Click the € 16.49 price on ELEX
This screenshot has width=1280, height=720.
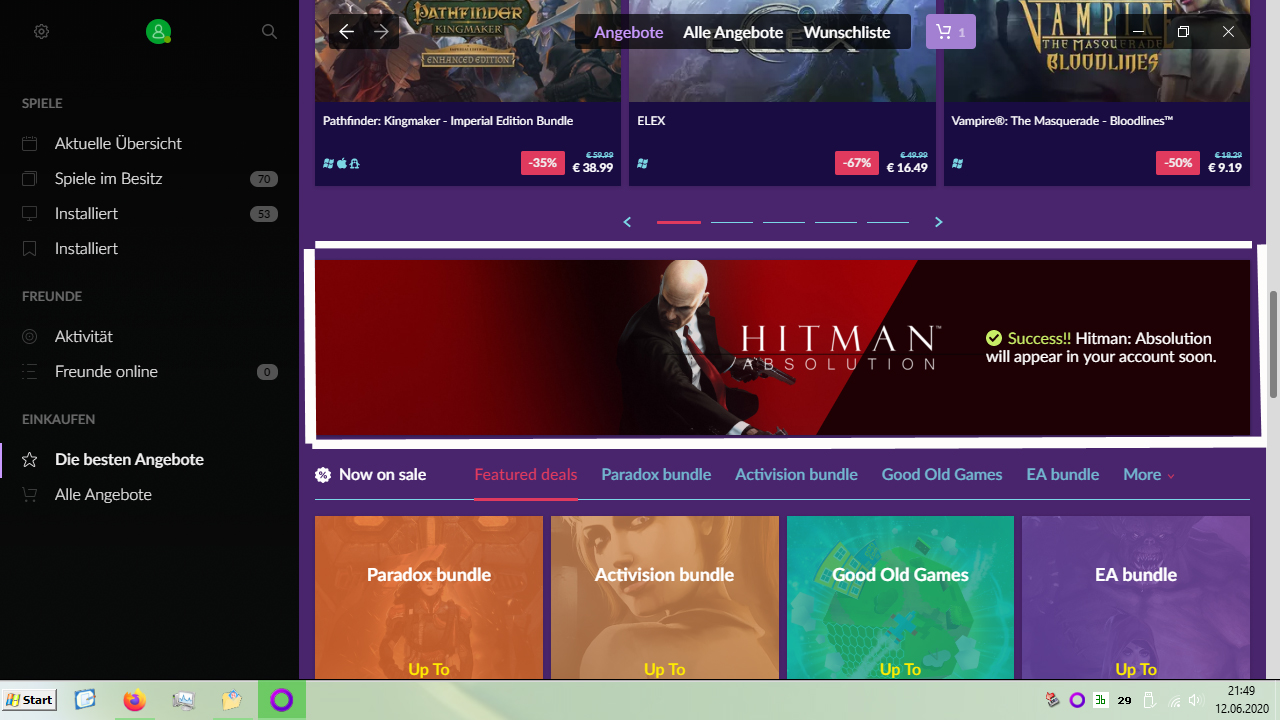[x=907, y=168]
